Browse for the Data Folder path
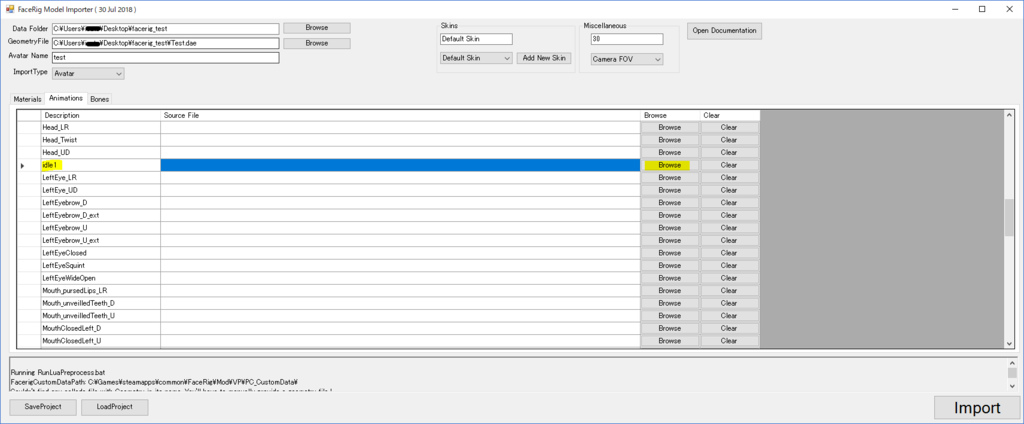1024x424 pixels. pos(317,28)
